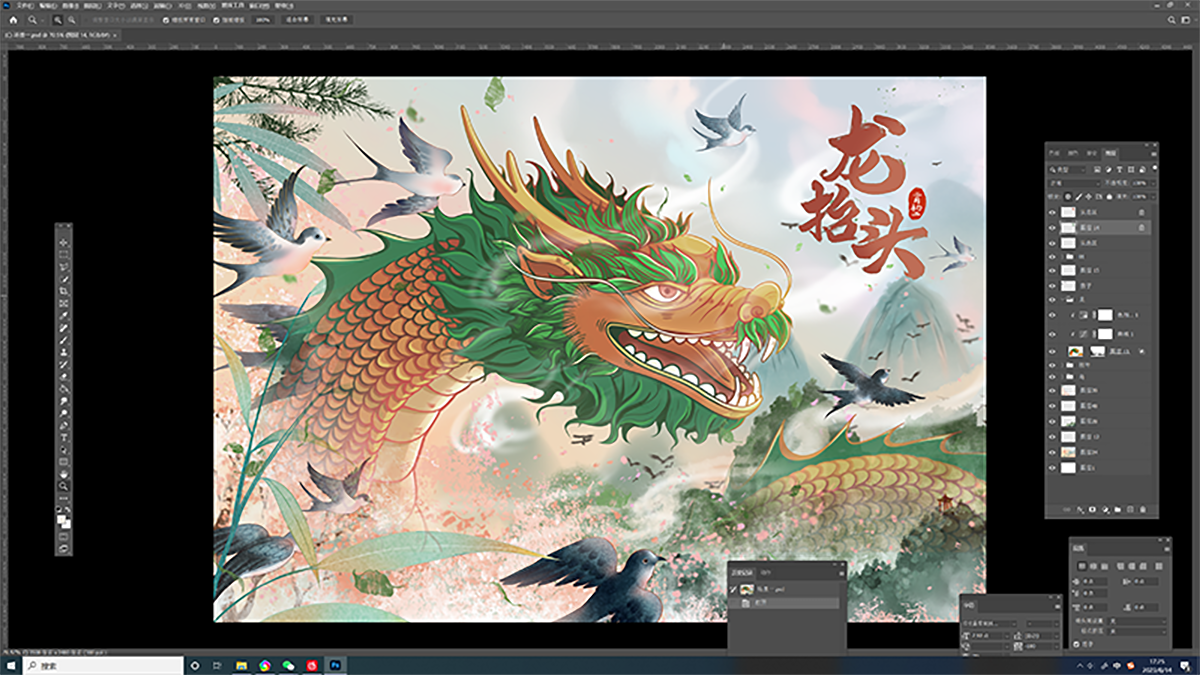Open the Zoom tool preset dropdown arrow
The image size is (1200, 675).
coord(42,20)
